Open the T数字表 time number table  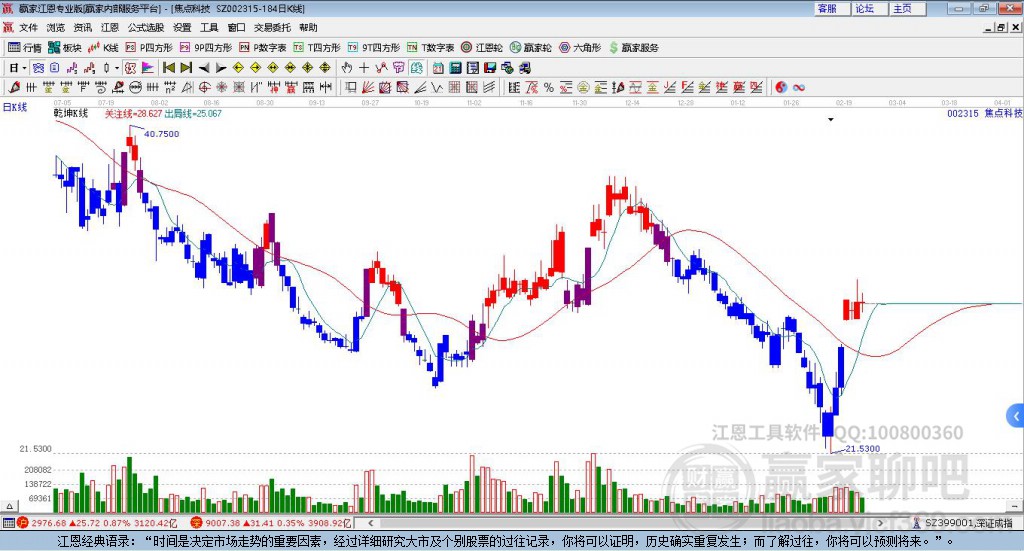(x=430, y=48)
